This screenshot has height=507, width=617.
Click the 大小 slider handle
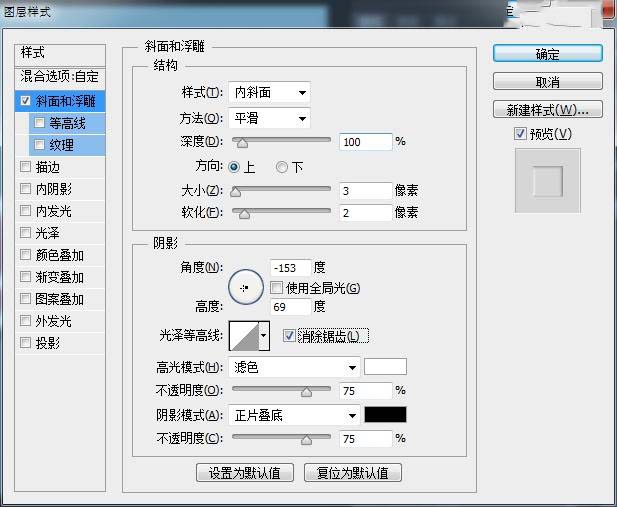235,192
